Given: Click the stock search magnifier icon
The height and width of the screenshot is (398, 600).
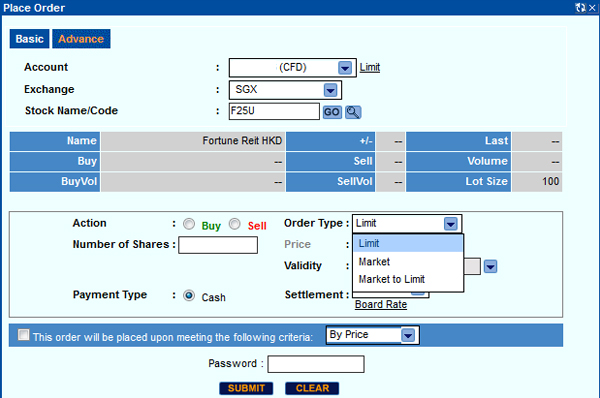Looking at the screenshot, I should tap(353, 112).
